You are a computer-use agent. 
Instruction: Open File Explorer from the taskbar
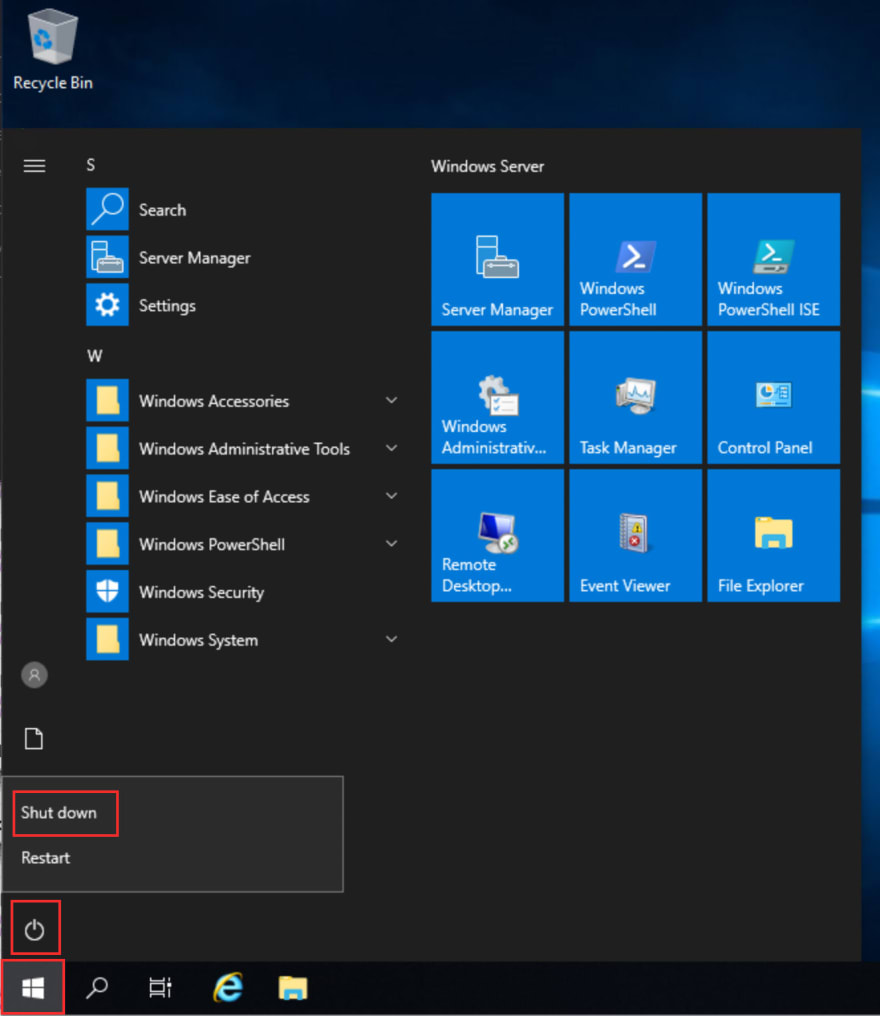pyautogui.click(x=293, y=988)
